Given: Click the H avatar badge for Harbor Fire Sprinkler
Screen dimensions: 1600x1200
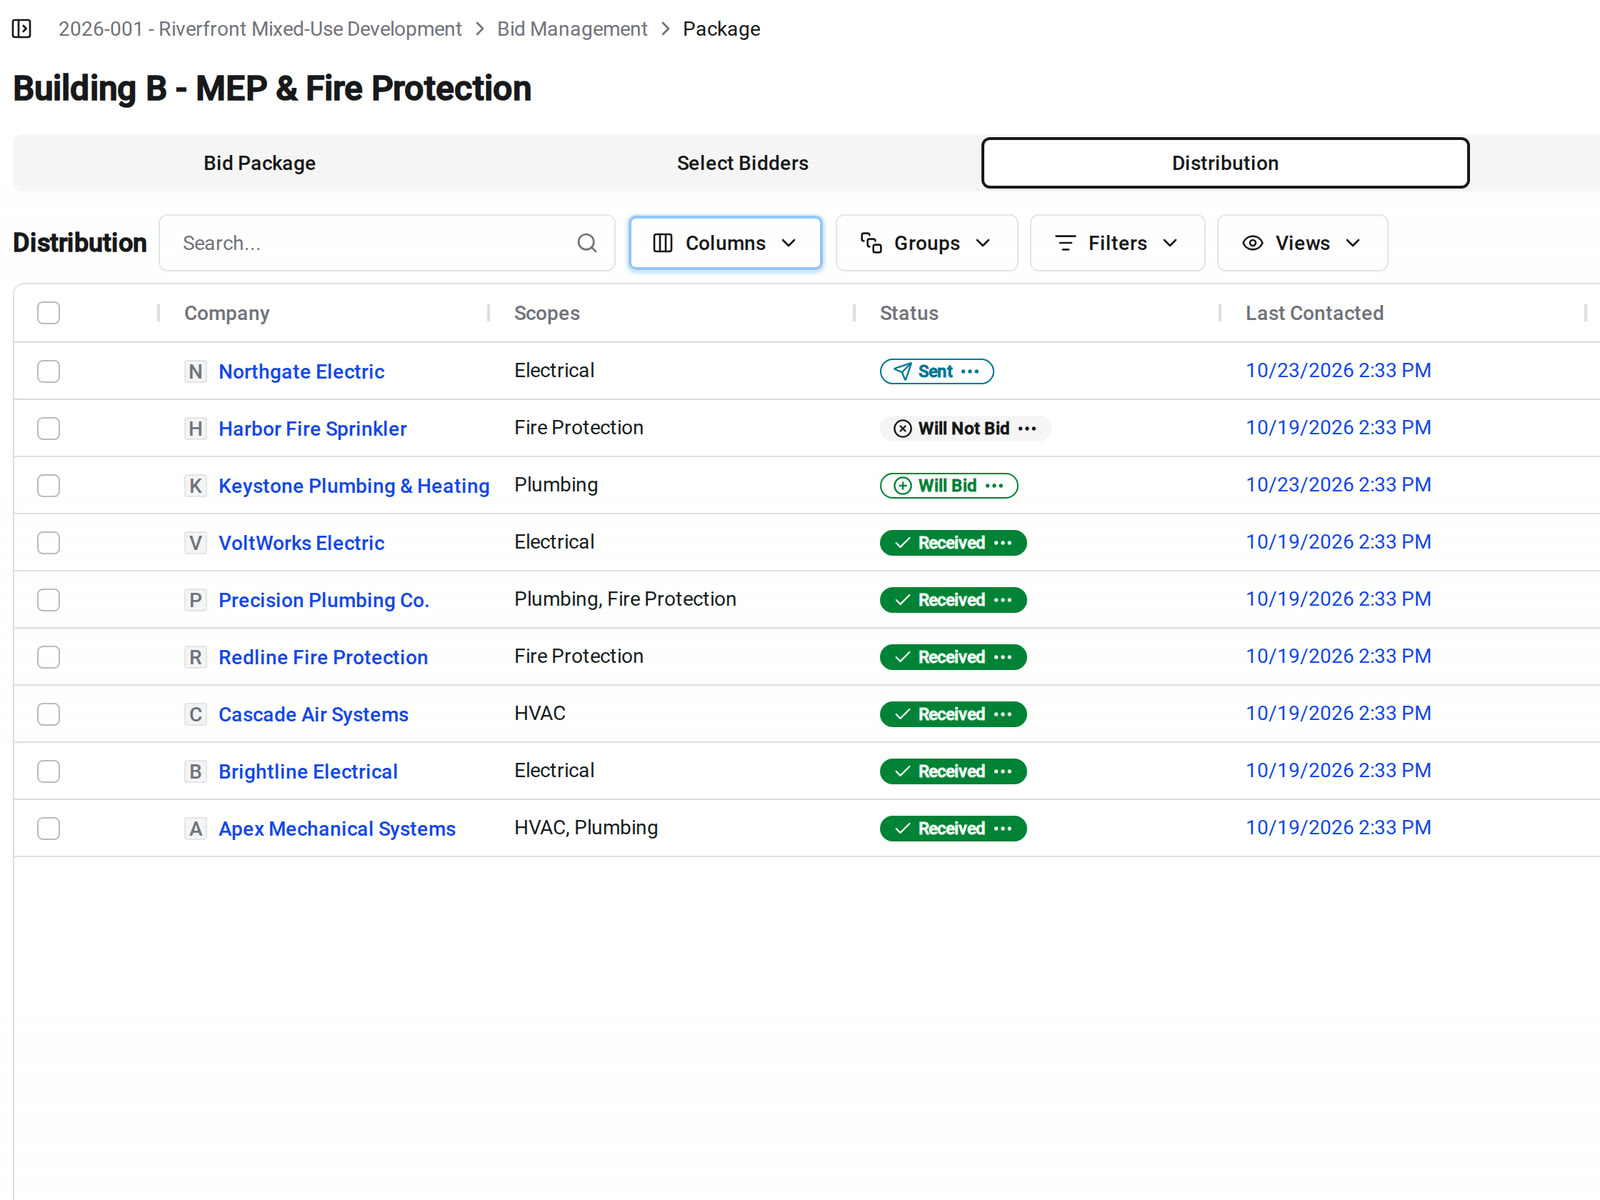Looking at the screenshot, I should tap(196, 429).
